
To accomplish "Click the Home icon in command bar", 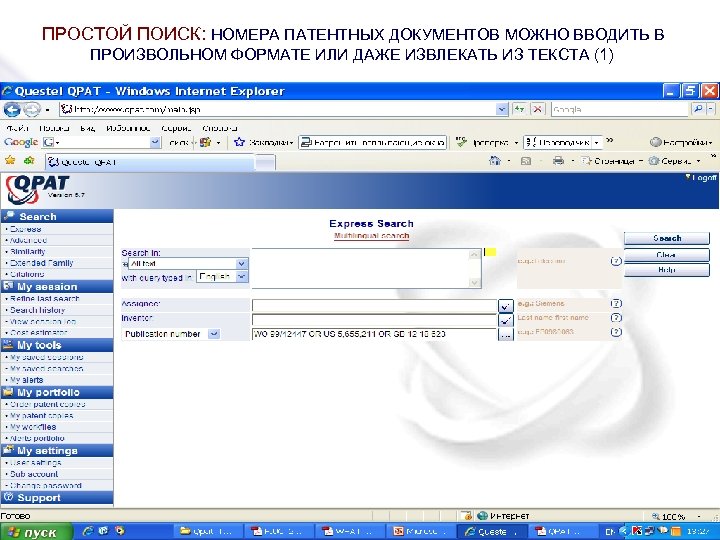I will (x=495, y=161).
